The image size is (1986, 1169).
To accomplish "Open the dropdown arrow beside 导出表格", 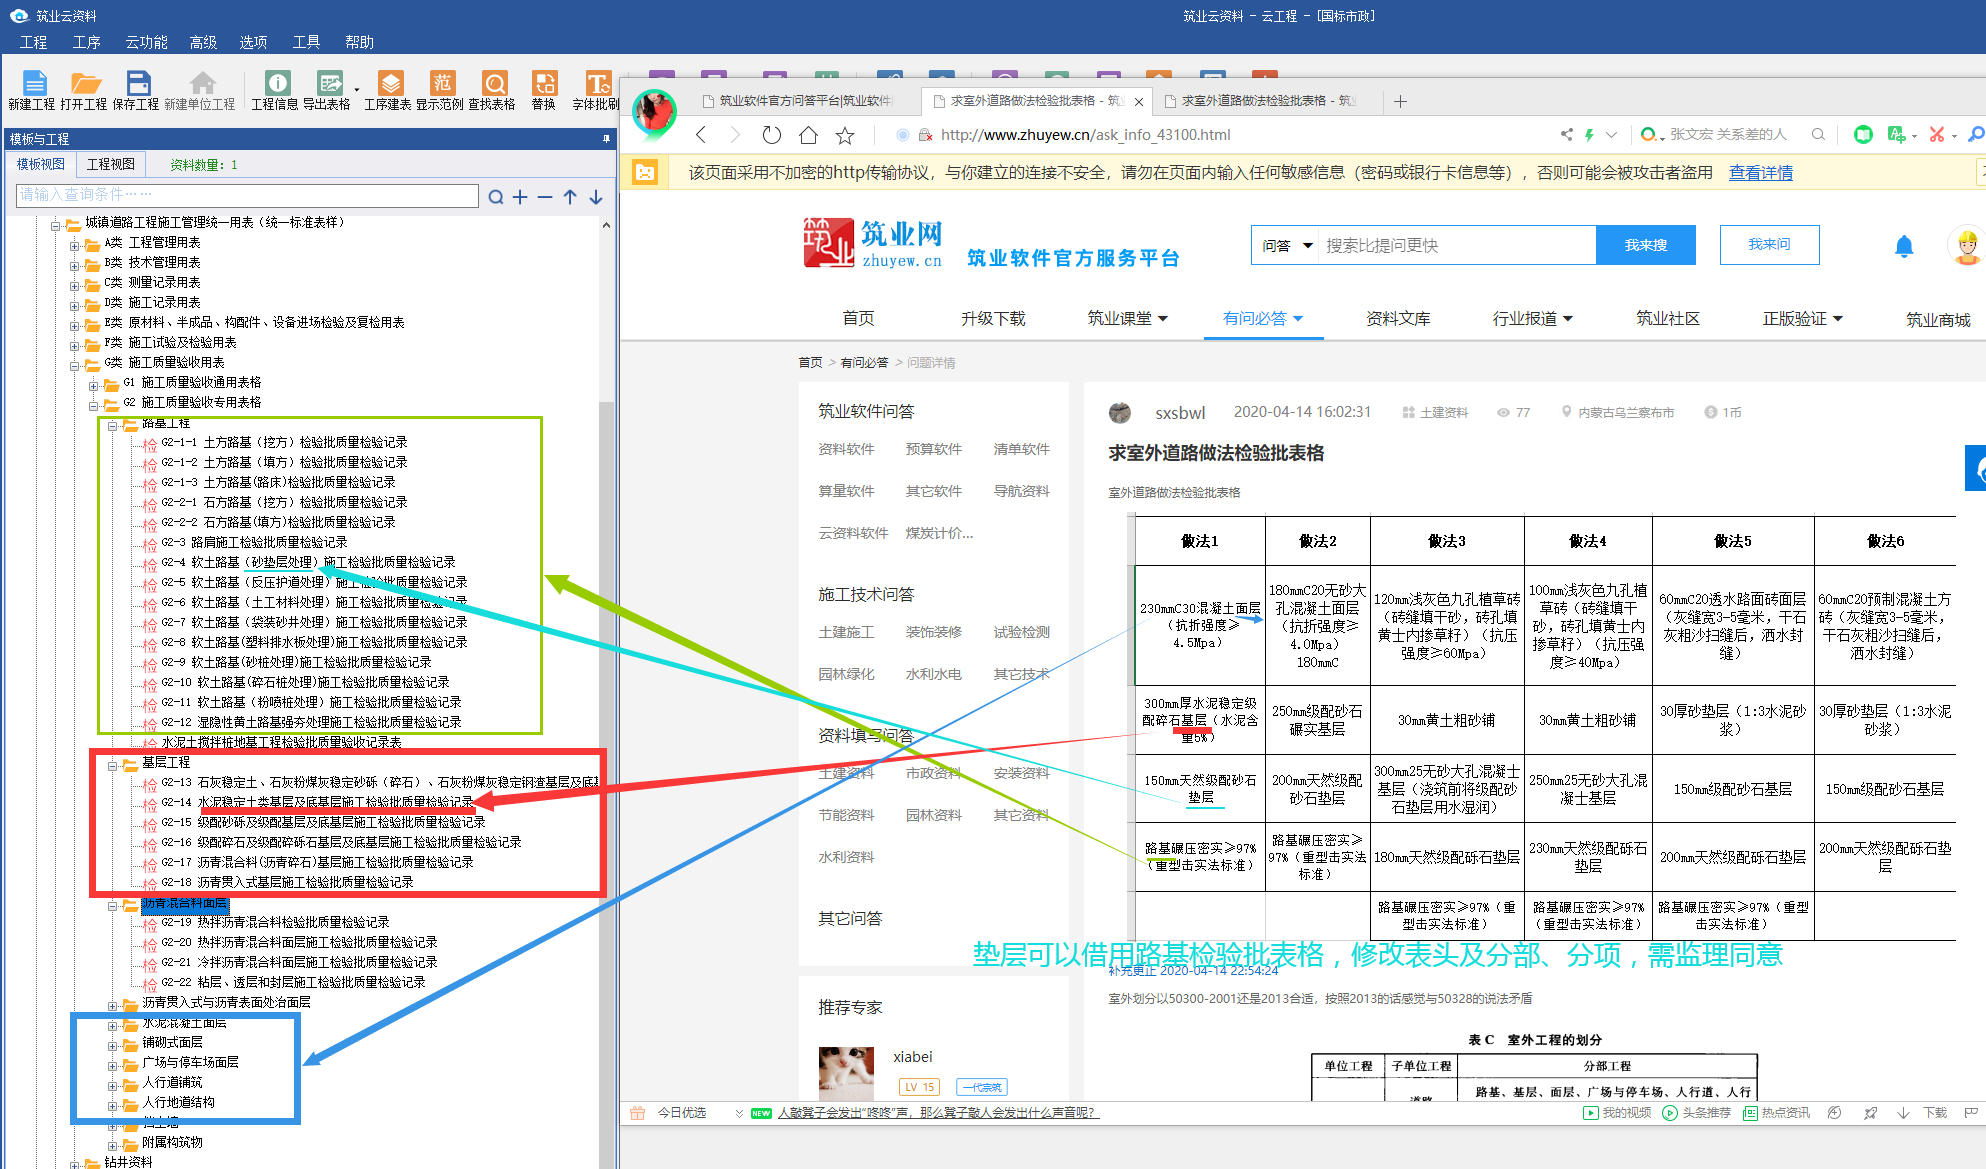I will point(356,90).
